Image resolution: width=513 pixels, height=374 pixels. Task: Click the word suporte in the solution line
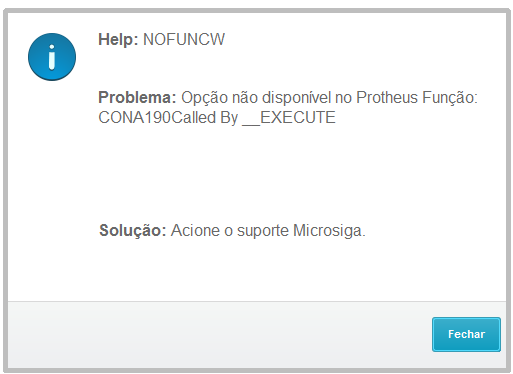pos(263,231)
